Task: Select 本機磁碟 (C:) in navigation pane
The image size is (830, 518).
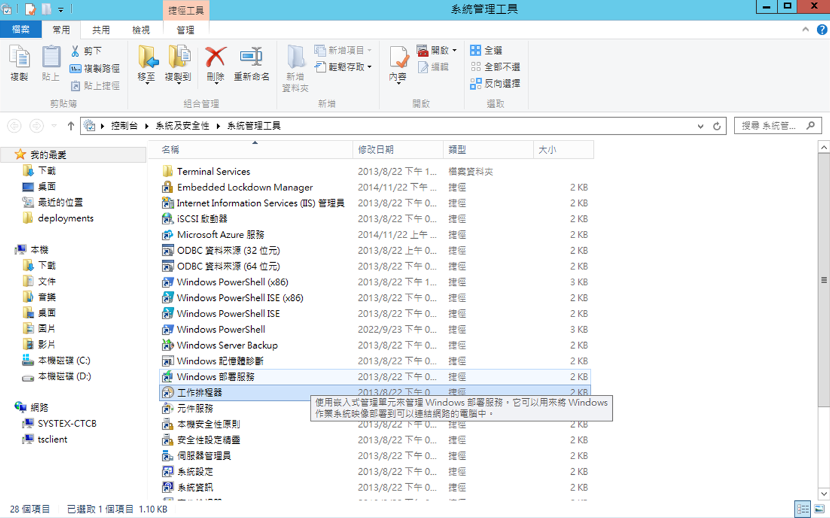Action: 57,360
